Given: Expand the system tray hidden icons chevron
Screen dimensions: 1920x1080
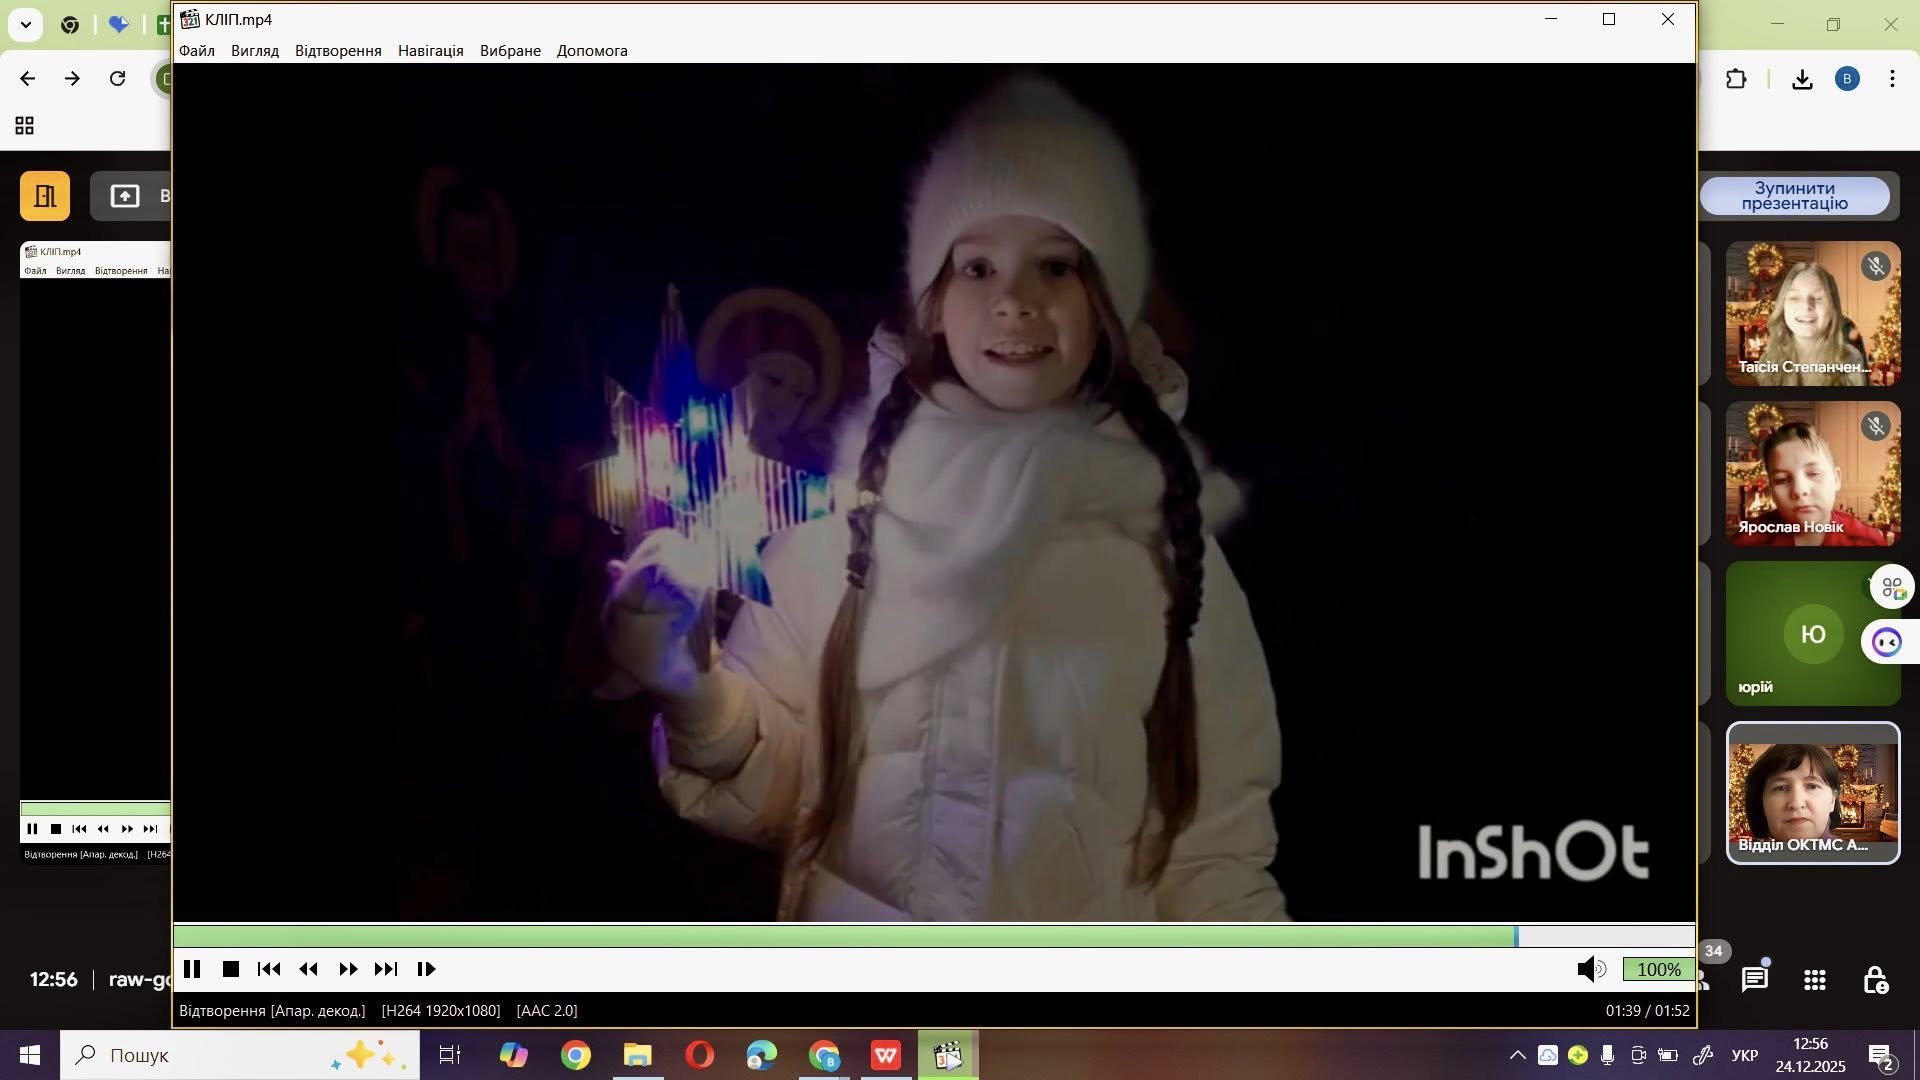Looking at the screenshot, I should [x=1517, y=1055].
